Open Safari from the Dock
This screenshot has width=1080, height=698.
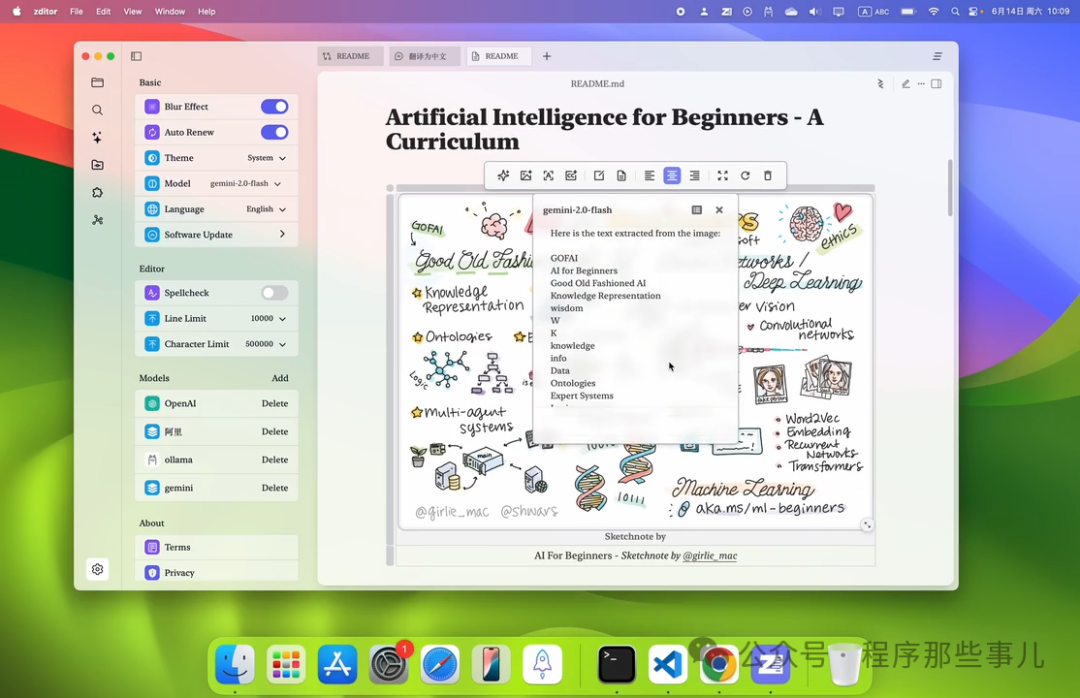click(x=439, y=665)
